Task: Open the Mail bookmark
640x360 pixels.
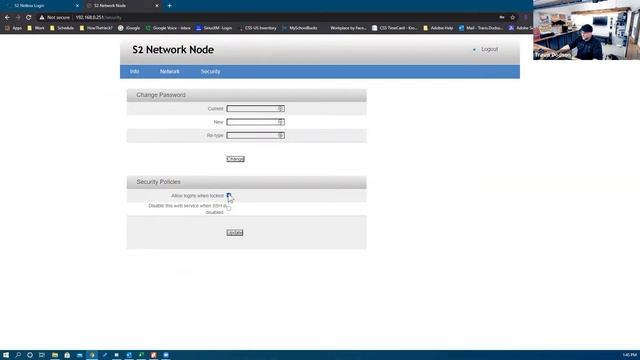Action: [481, 28]
